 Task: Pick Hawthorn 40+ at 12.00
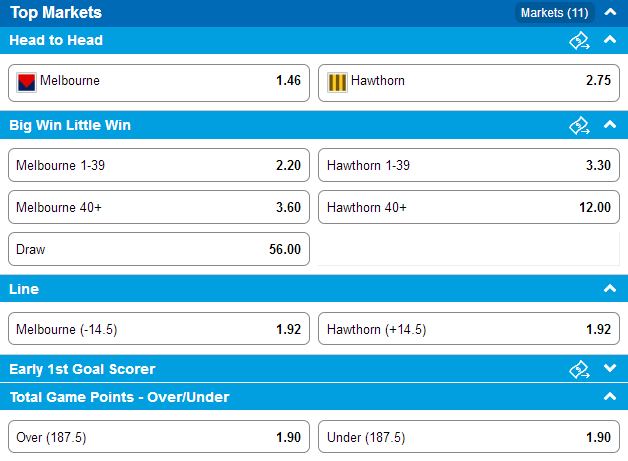(x=469, y=207)
